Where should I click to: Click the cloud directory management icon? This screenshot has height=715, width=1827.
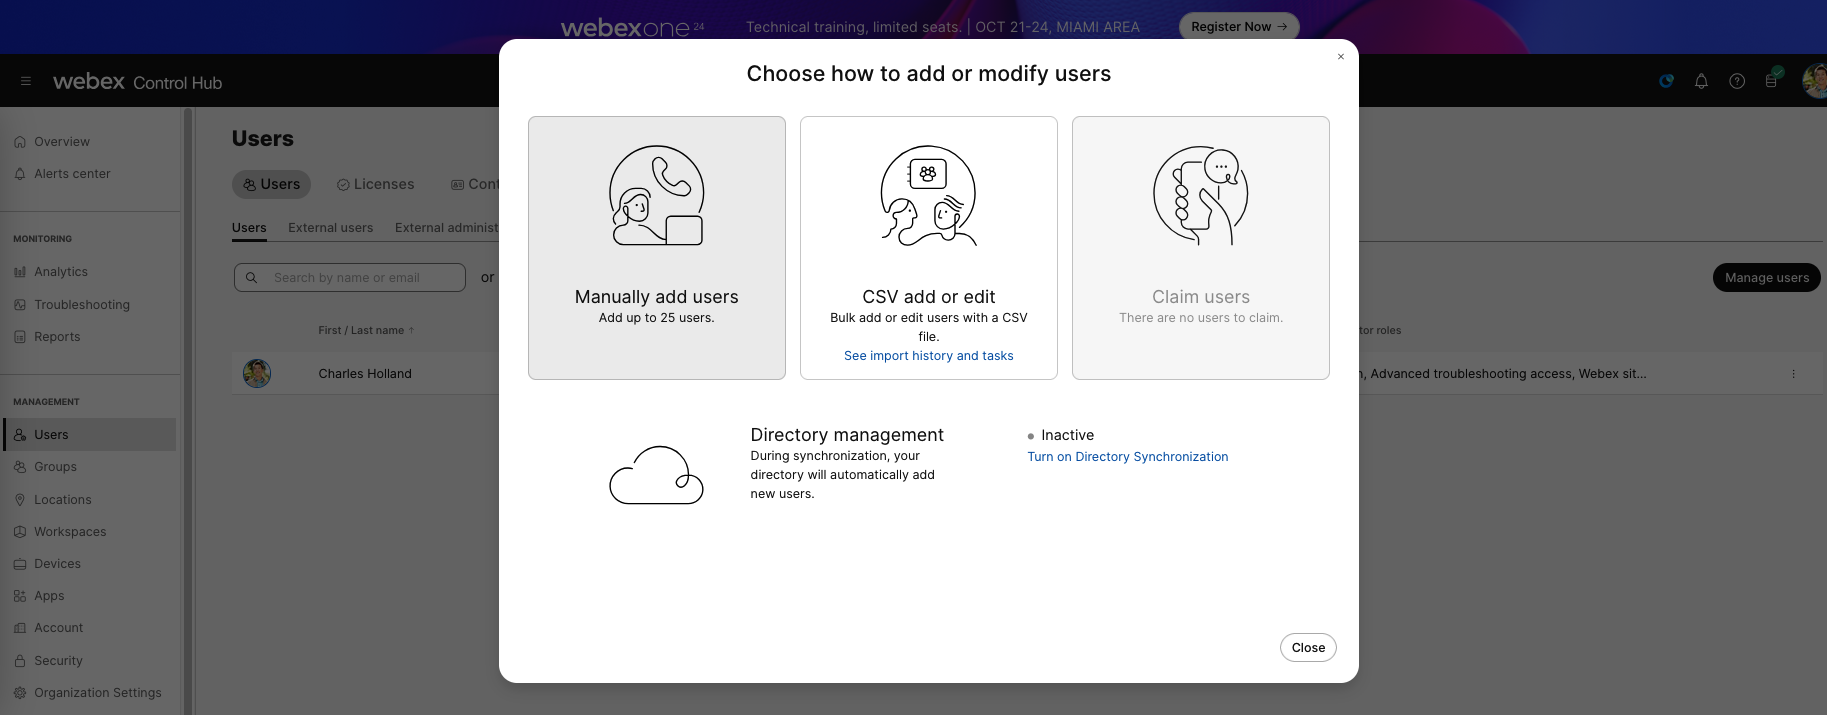(x=656, y=475)
